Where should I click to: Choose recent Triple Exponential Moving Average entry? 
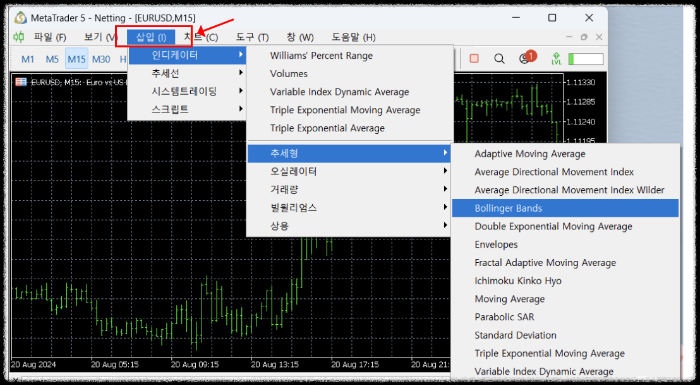point(345,110)
